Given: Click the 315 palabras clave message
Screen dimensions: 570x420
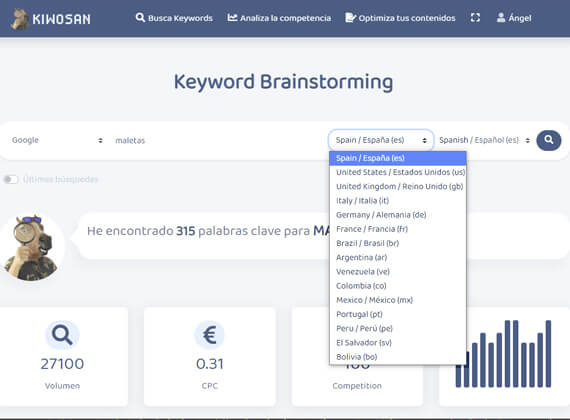Looking at the screenshot, I should tap(209, 231).
